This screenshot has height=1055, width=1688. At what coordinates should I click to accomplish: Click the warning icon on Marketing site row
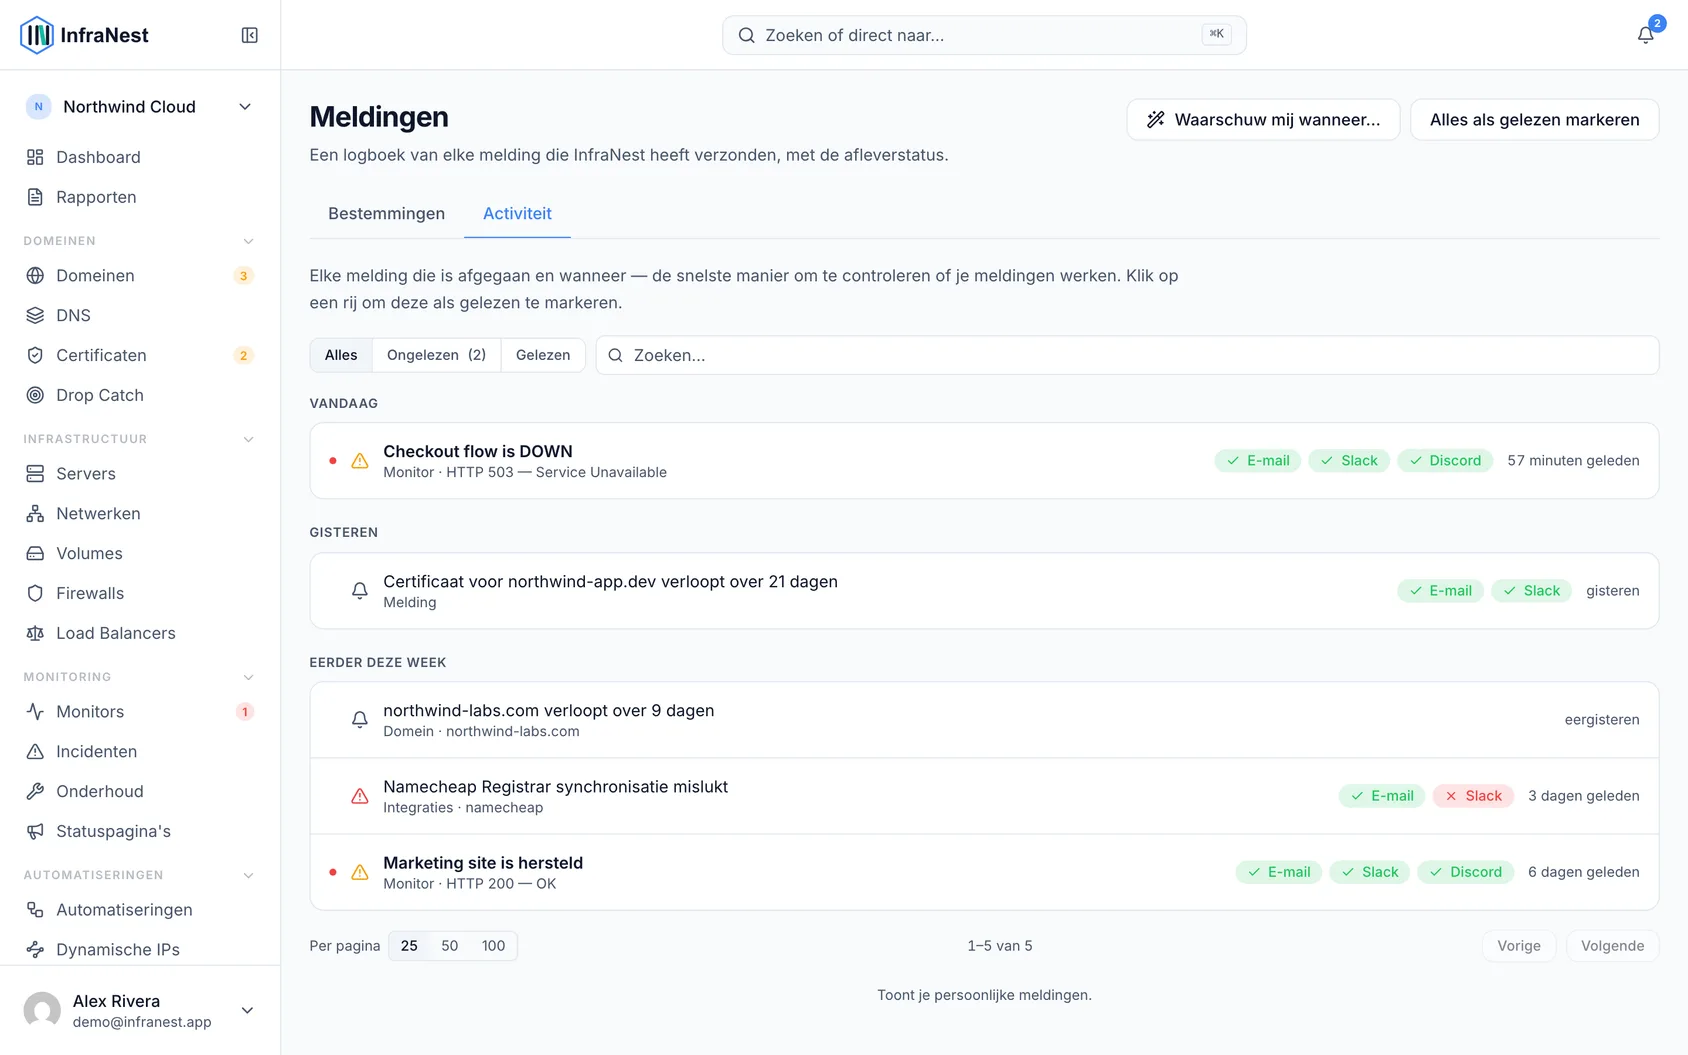360,872
